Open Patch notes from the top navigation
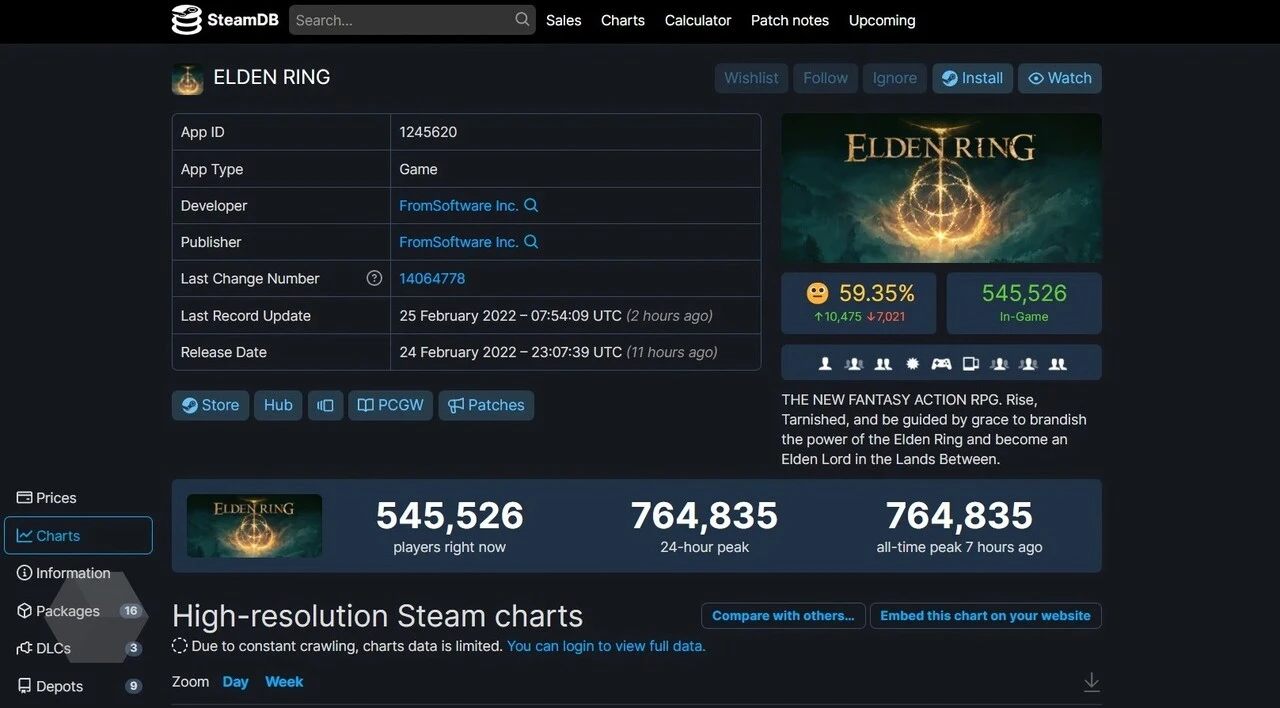Viewport: 1280px width, 708px height. (x=789, y=20)
